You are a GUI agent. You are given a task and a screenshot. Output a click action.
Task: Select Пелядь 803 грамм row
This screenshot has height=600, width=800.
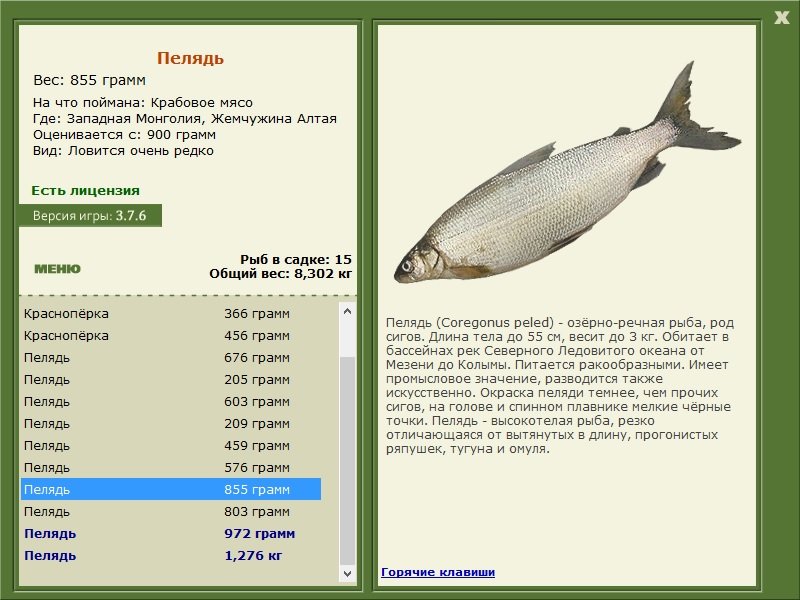pos(171,511)
